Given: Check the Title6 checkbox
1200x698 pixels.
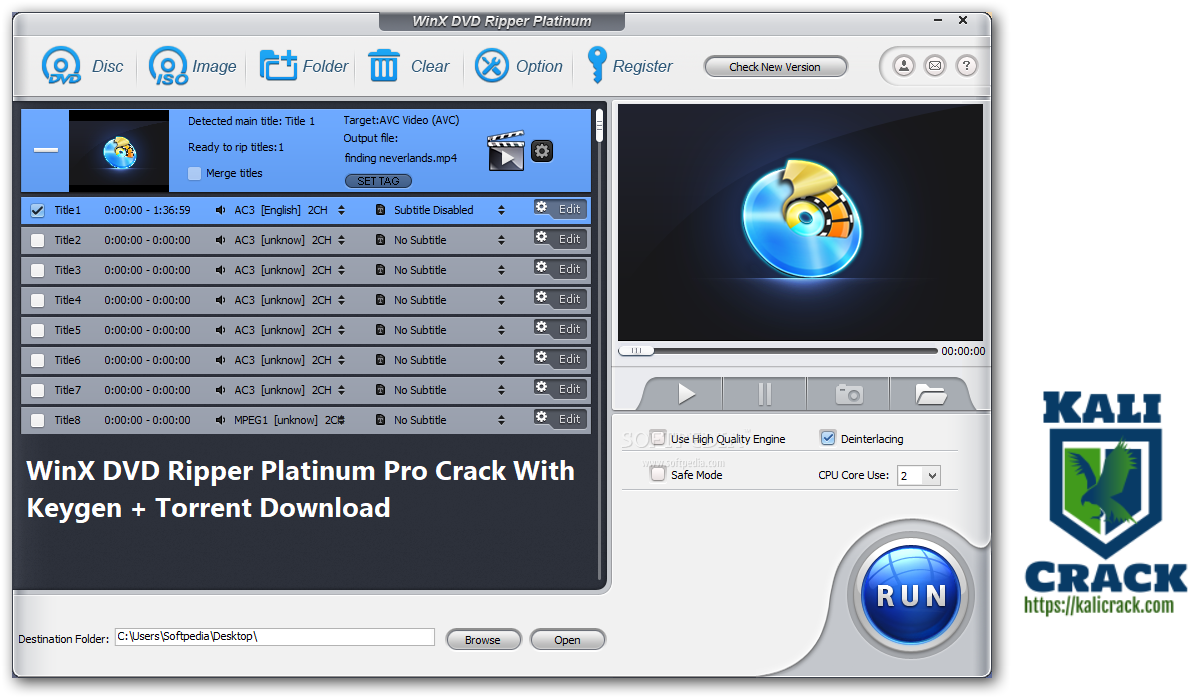Looking at the screenshot, I should tap(37, 360).
